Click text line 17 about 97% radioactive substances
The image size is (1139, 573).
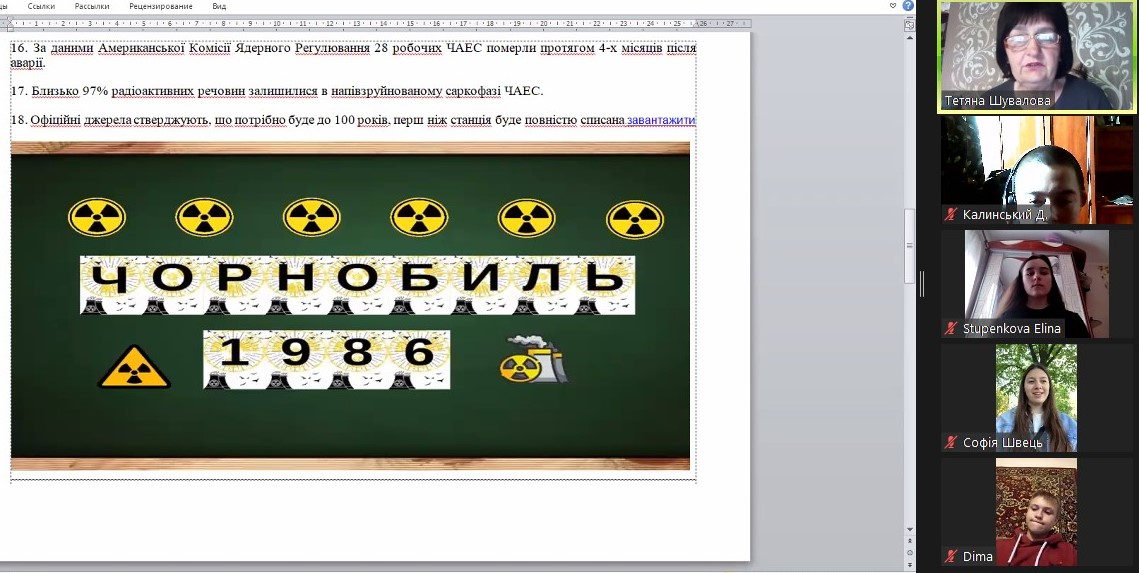pyautogui.click(x=277, y=92)
